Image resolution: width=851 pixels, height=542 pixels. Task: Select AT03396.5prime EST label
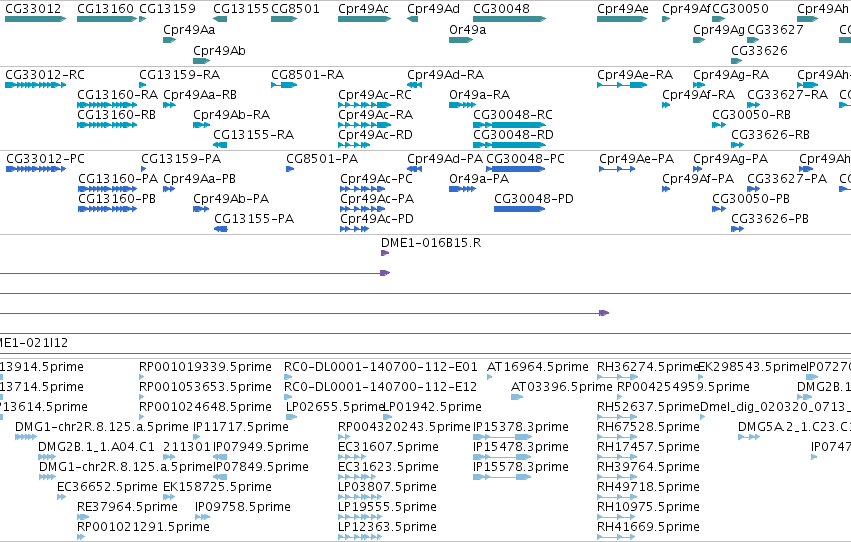562,387
